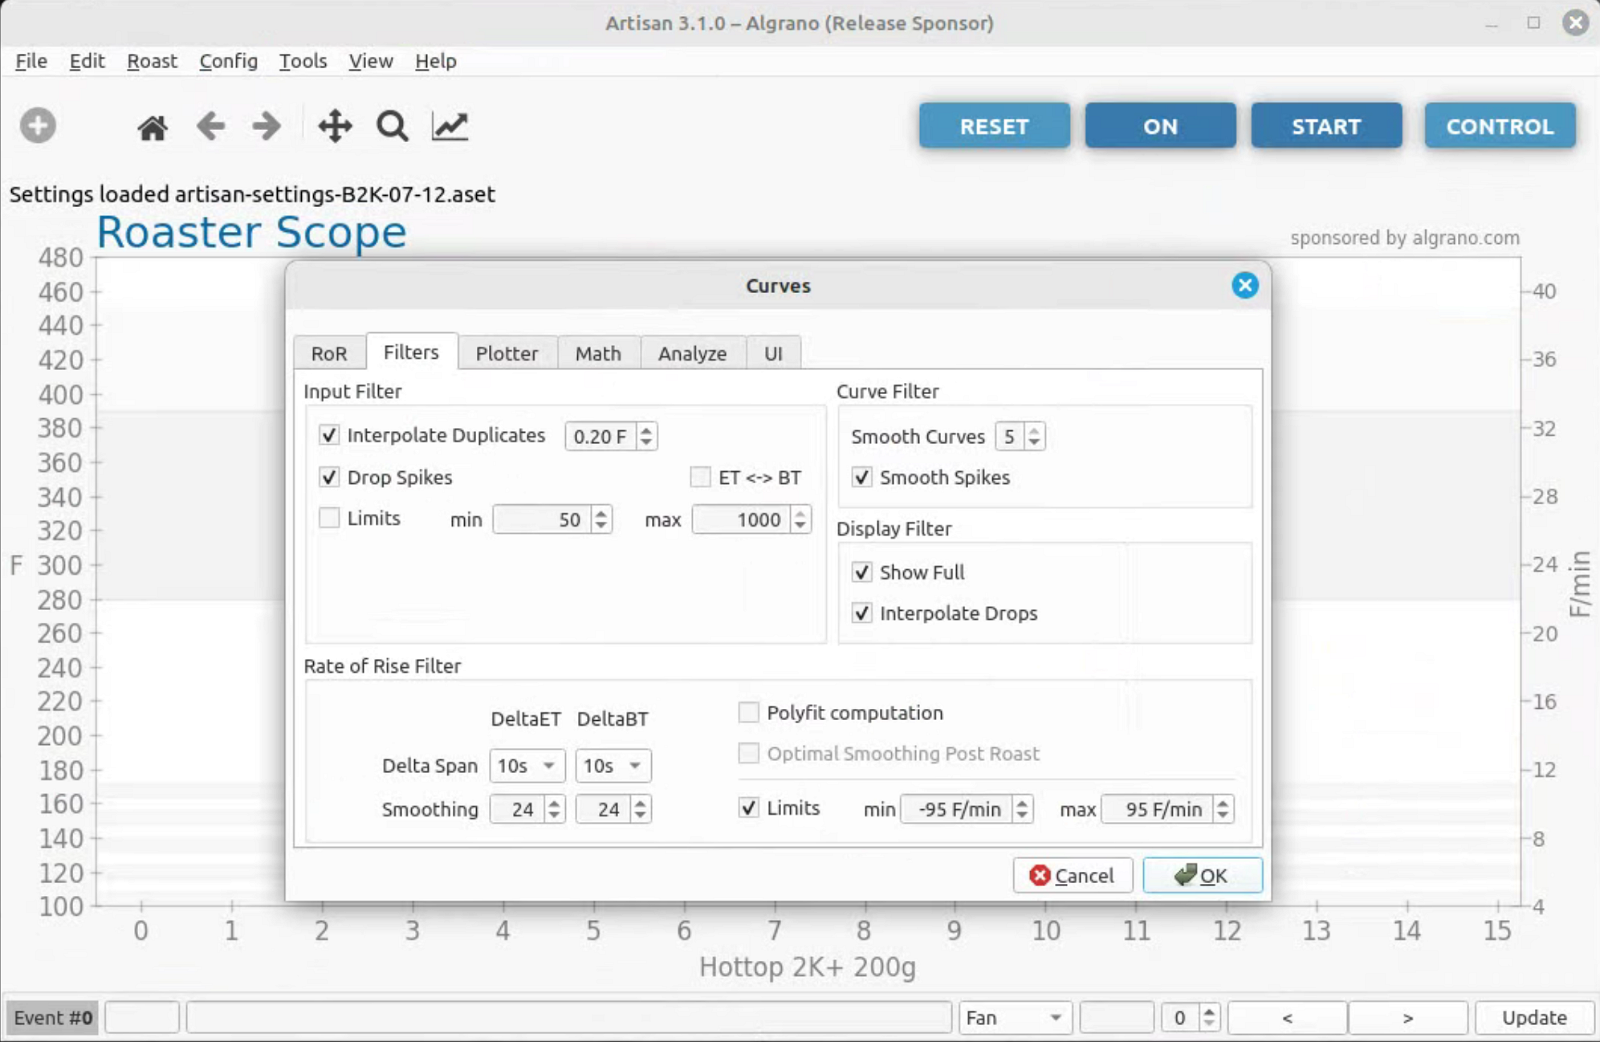Screen dimensions: 1600x1042
Task: Click the Home reset view icon
Action: point(152,127)
